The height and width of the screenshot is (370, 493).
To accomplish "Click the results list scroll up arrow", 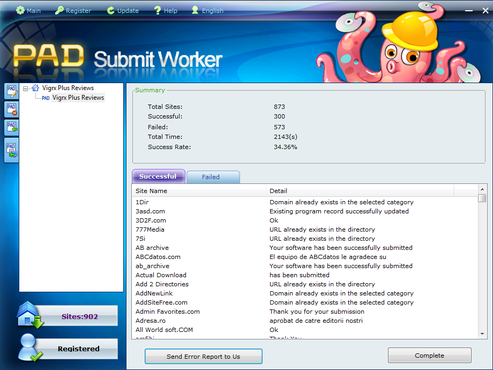I will (x=482, y=189).
